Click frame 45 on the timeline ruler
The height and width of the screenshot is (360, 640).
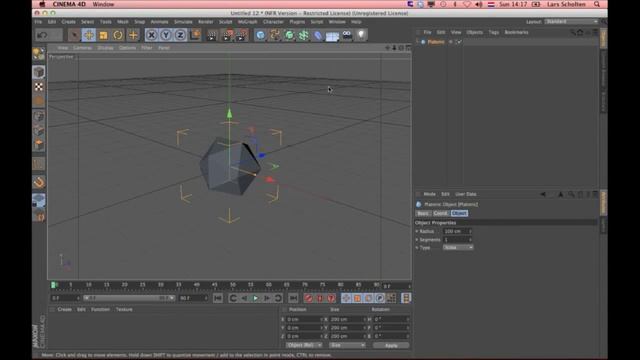(214, 284)
